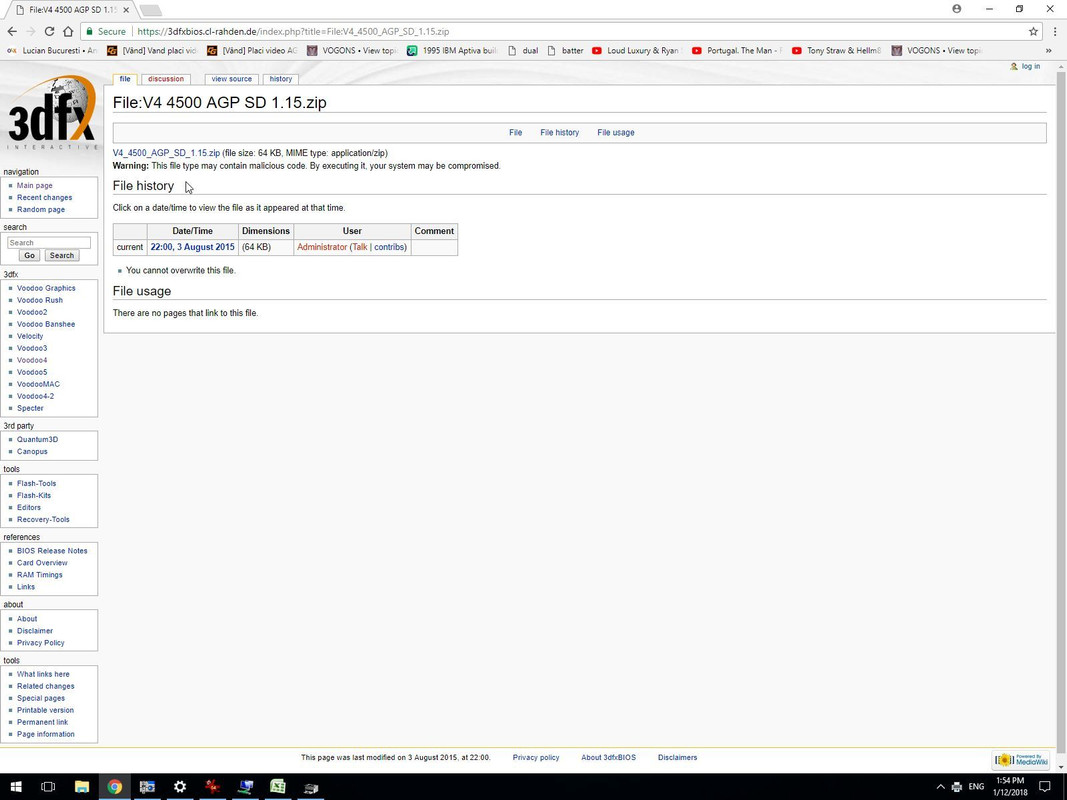
Task: Open Administrator's Talk link
Action: click(x=360, y=247)
